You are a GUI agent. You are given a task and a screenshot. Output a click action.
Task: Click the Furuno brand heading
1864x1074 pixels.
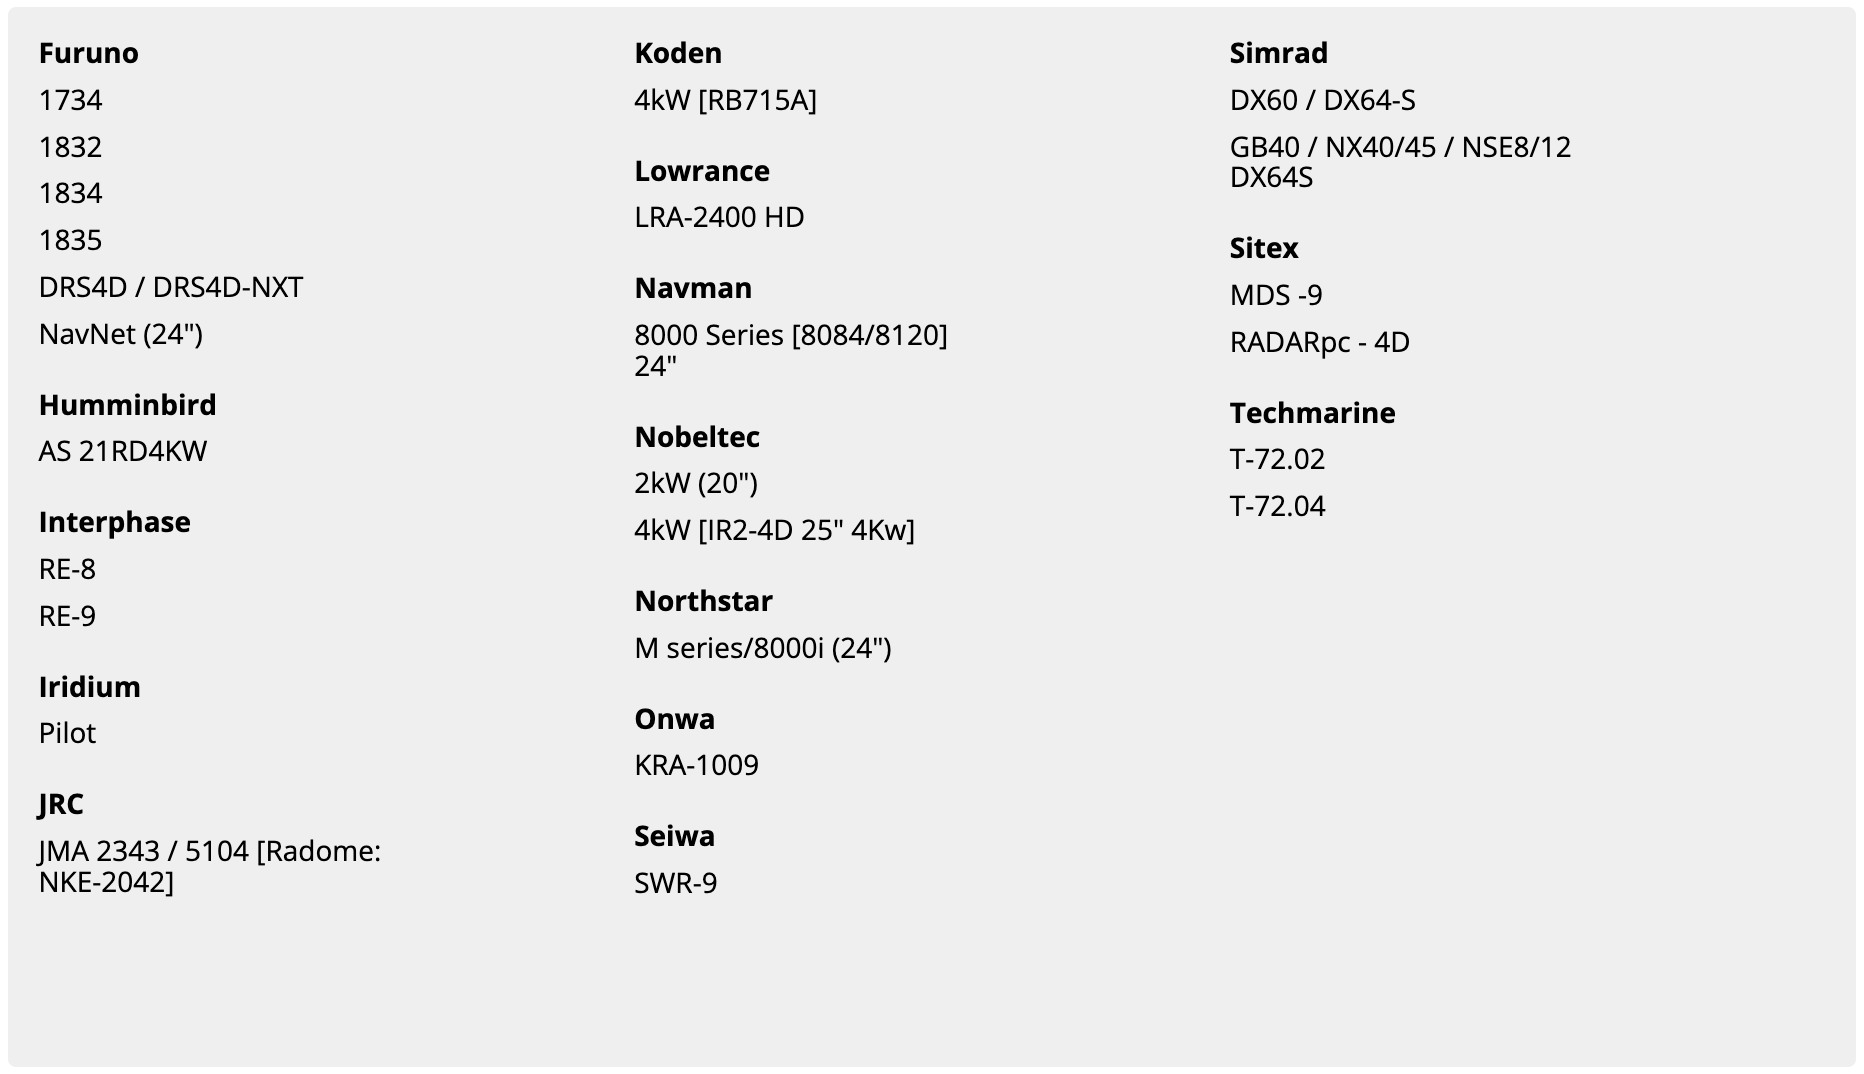tap(88, 53)
